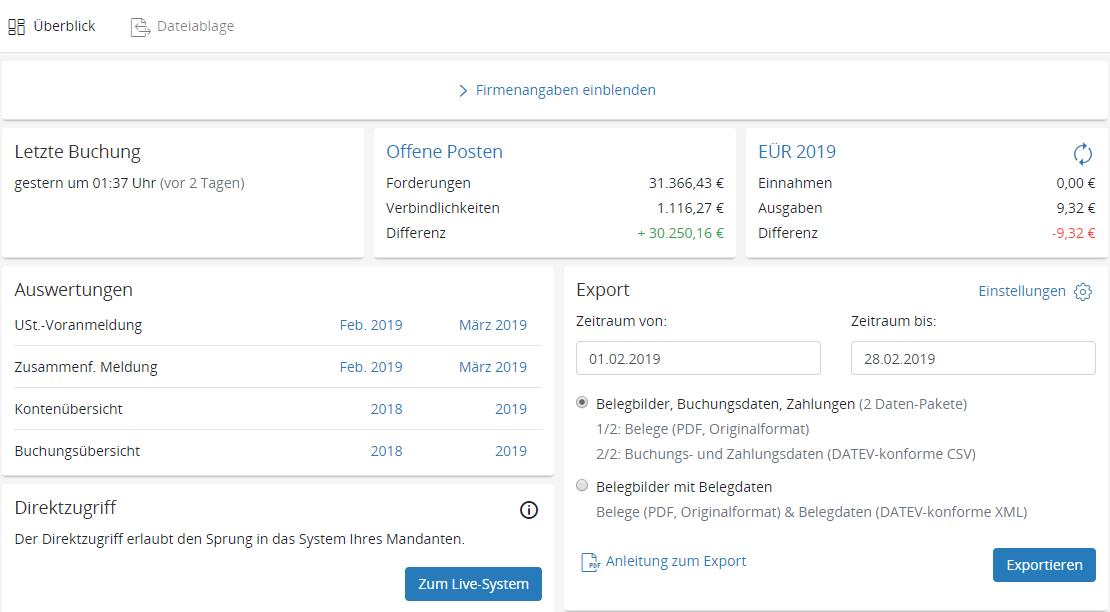Select Belegbilder, Buchungsdaten, Zahlungen export option
This screenshot has height=612, width=1110.
tap(583, 403)
